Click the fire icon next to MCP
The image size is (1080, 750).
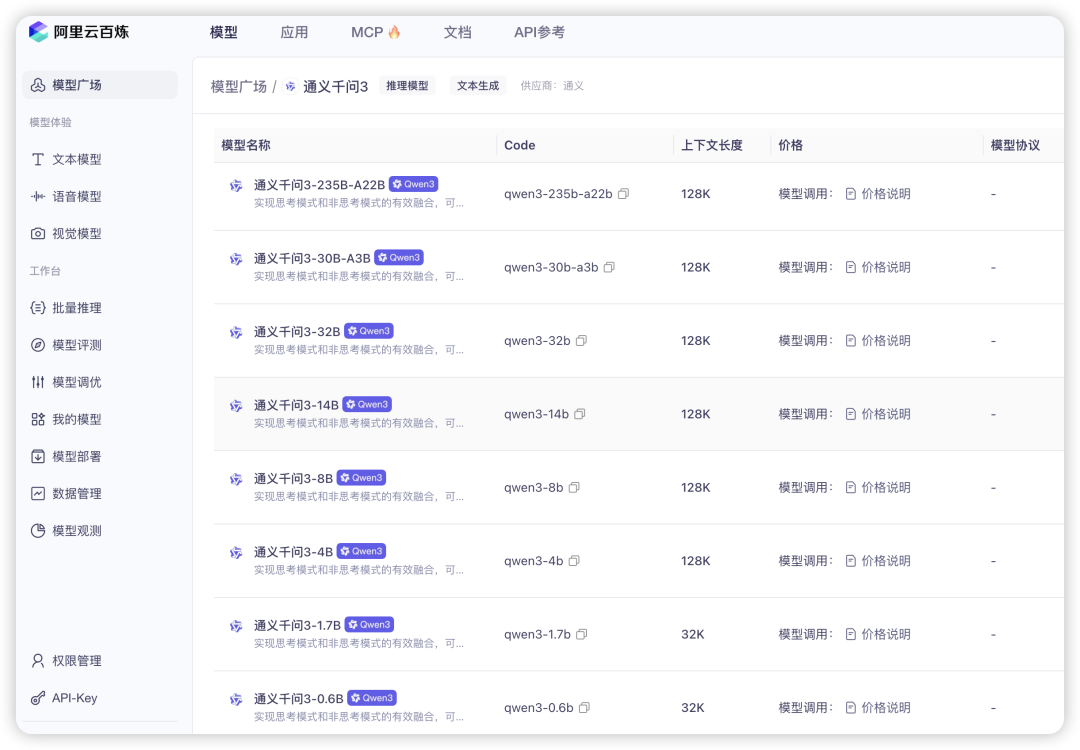[x=394, y=32]
